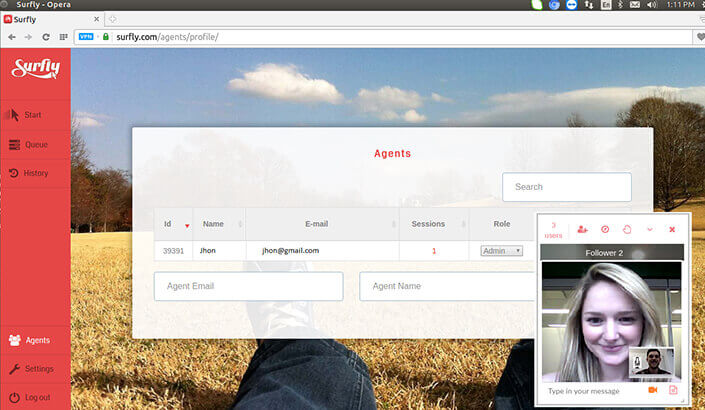Open the TeamViewer tray icon
The height and width of the screenshot is (410, 705).
tap(571, 5)
